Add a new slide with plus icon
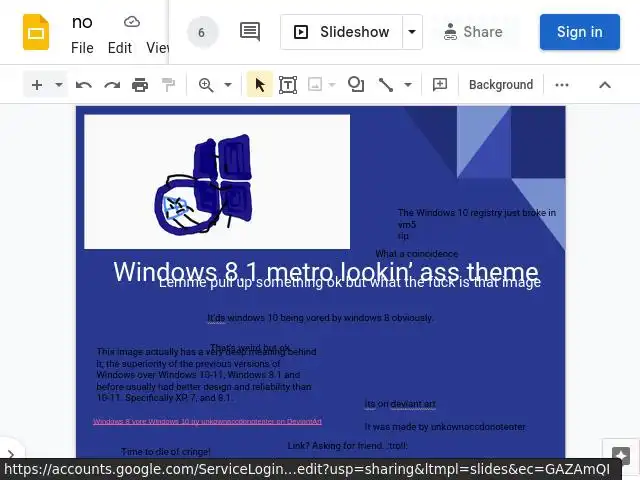Image resolution: width=640 pixels, height=480 pixels. 37,85
